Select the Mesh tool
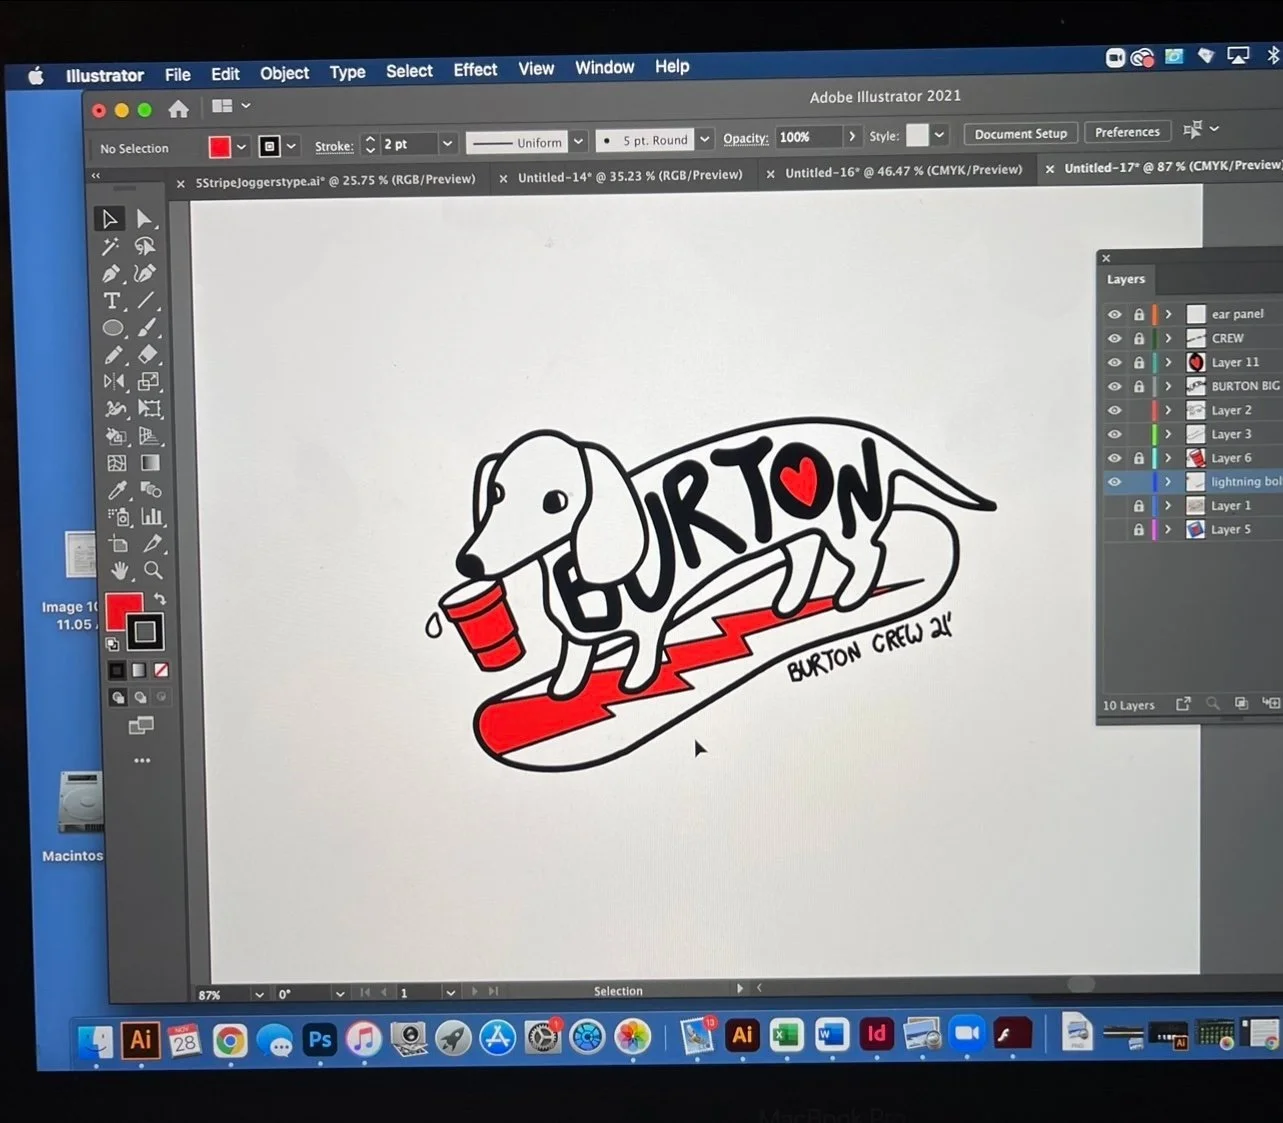 [117, 463]
